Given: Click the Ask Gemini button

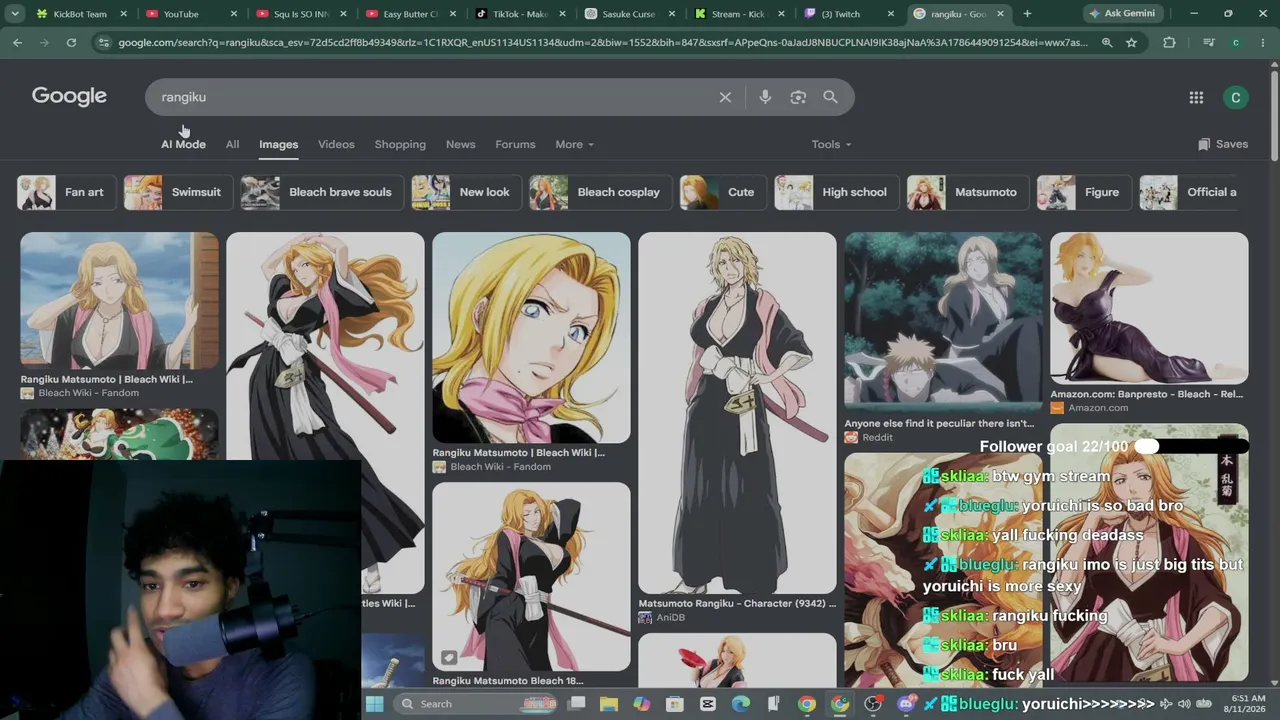Looking at the screenshot, I should coord(1121,14).
